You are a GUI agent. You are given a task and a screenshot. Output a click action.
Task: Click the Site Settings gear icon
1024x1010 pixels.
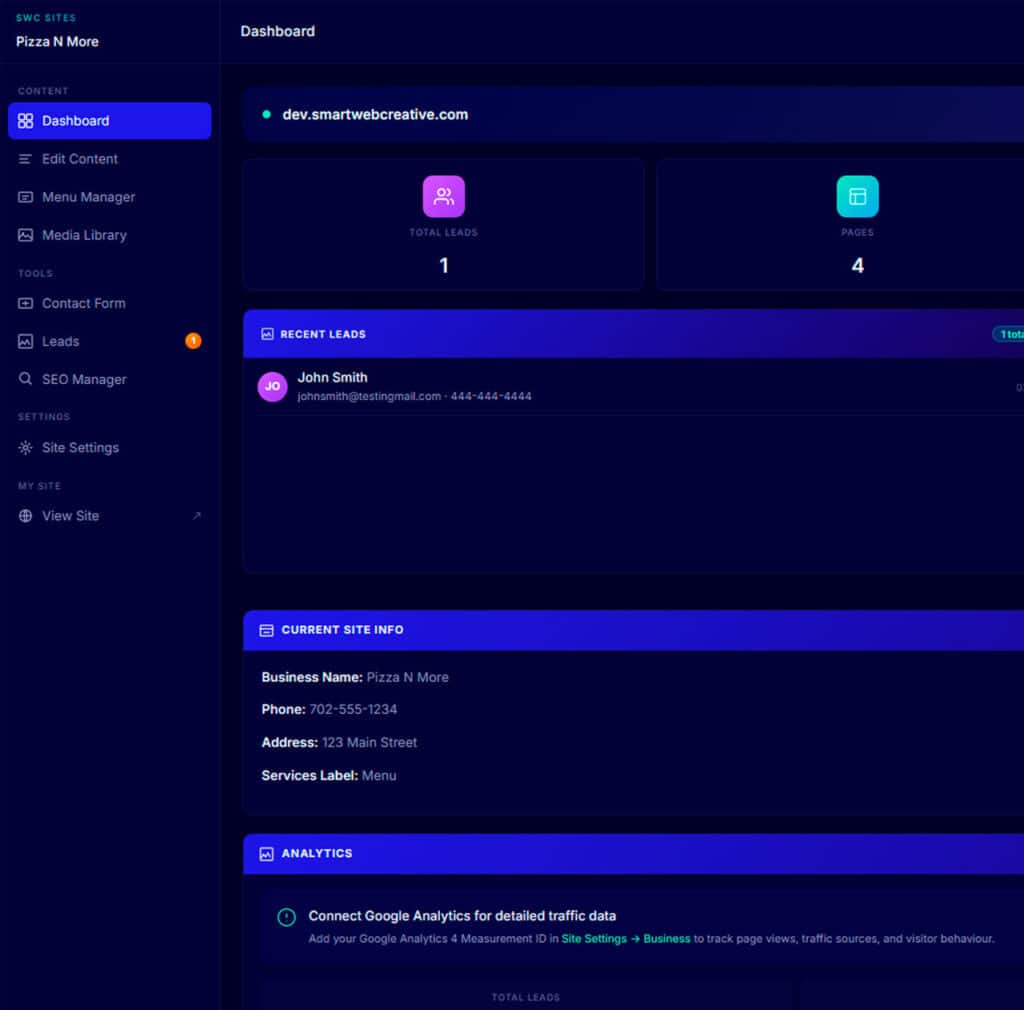click(26, 448)
